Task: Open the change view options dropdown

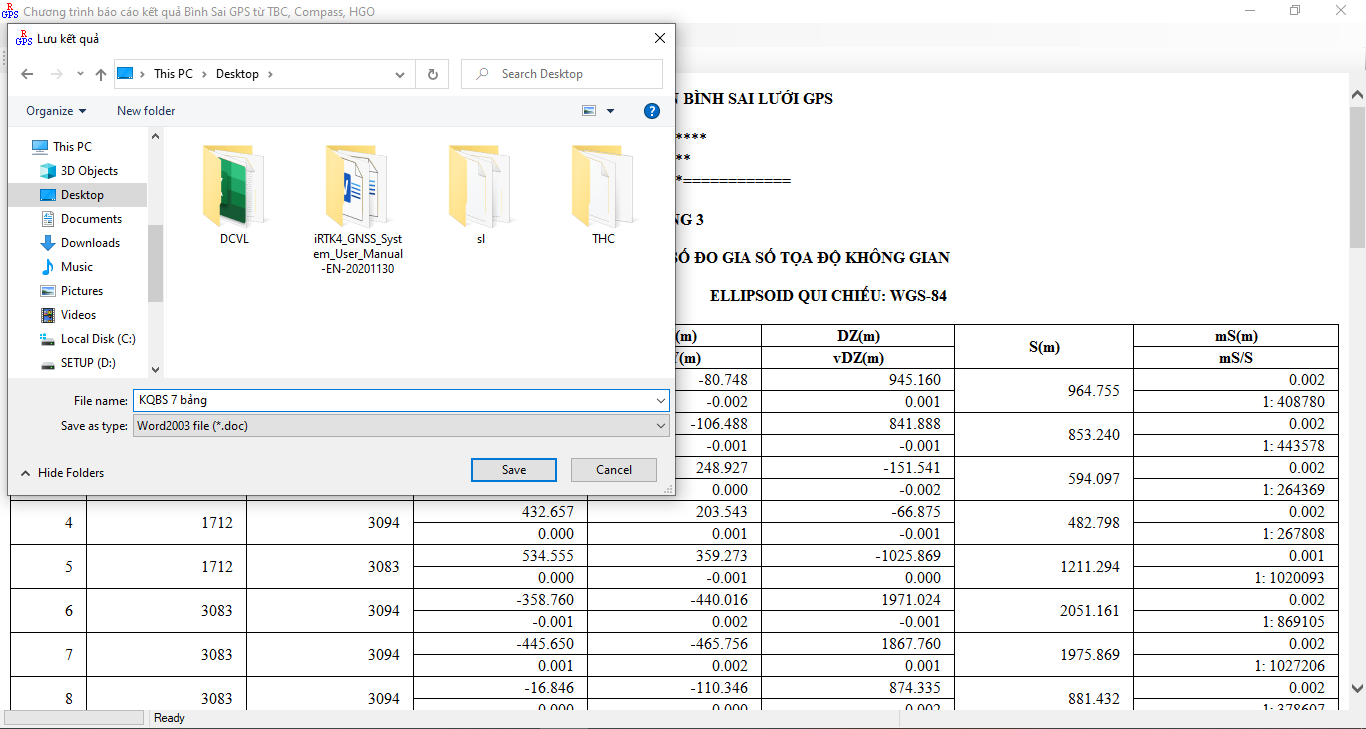Action: click(x=611, y=111)
